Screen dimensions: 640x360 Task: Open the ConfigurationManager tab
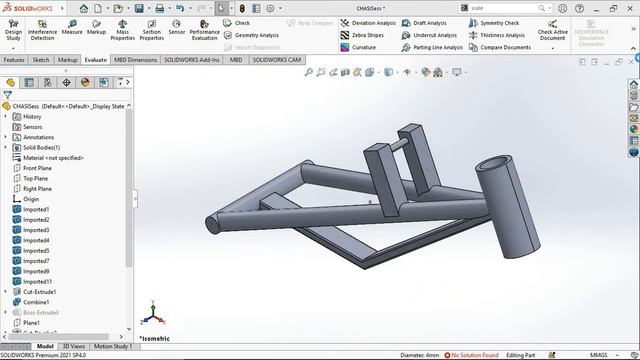point(48,82)
